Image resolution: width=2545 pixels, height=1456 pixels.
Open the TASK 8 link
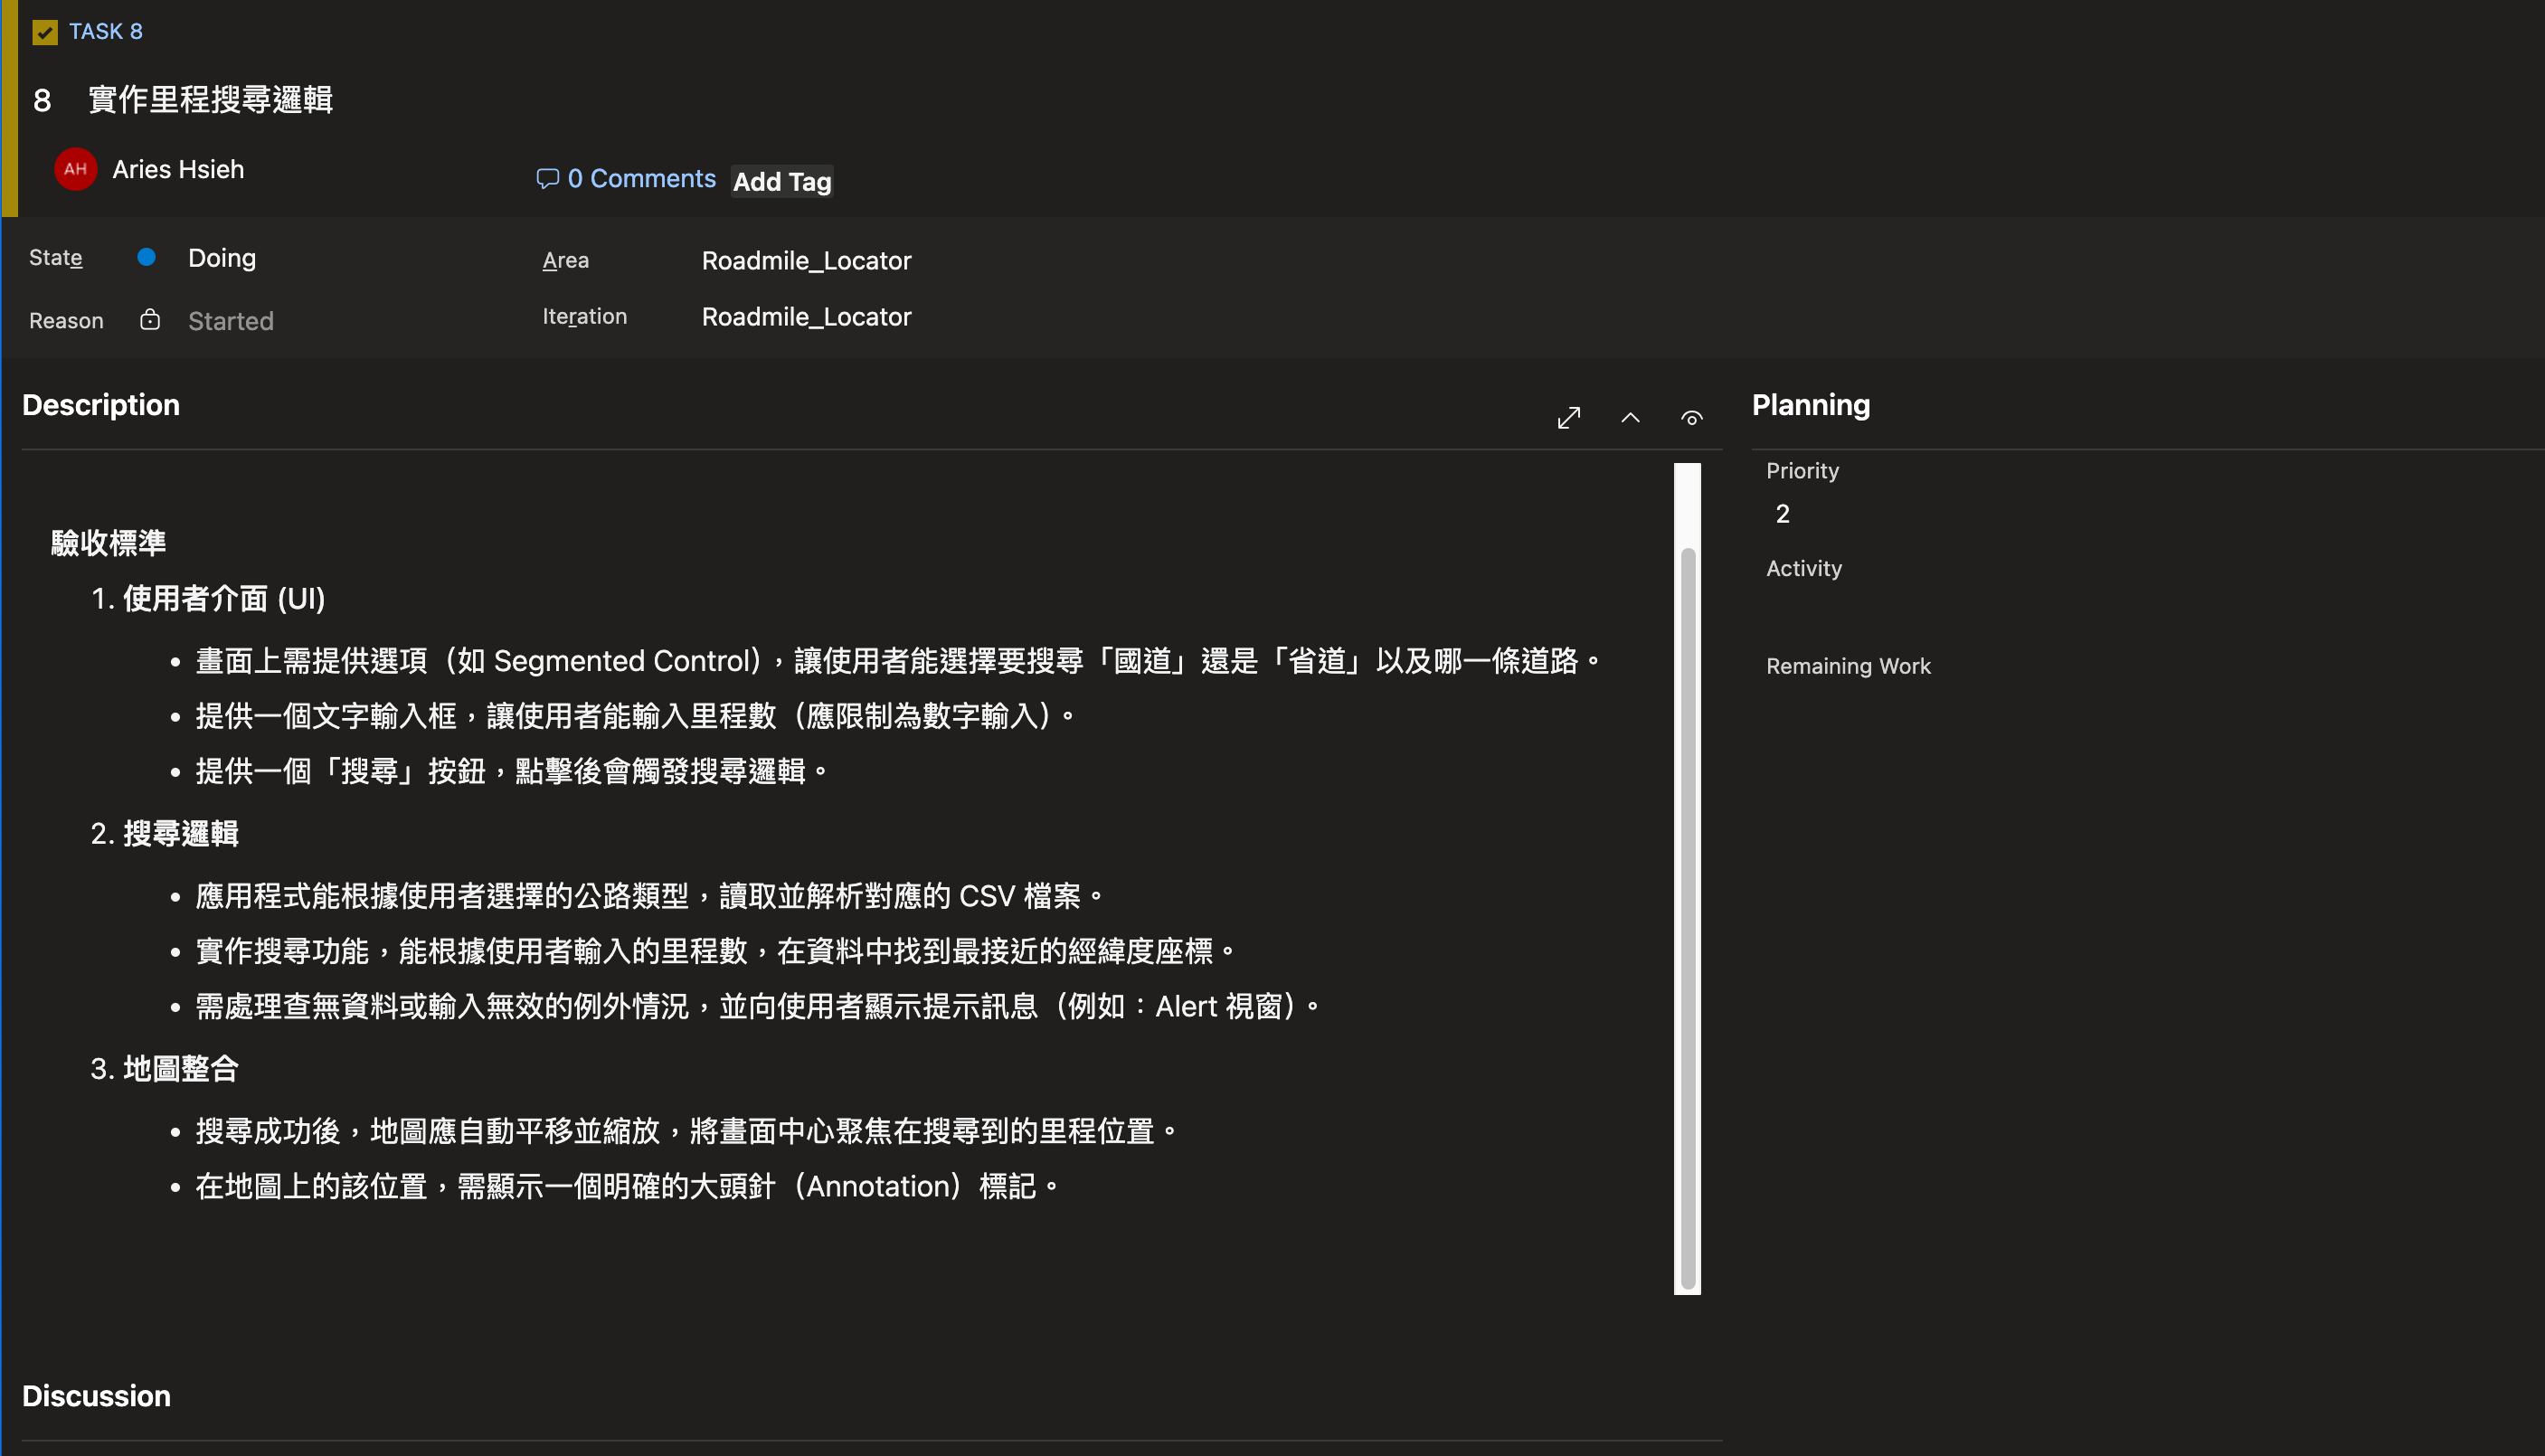coord(106,32)
